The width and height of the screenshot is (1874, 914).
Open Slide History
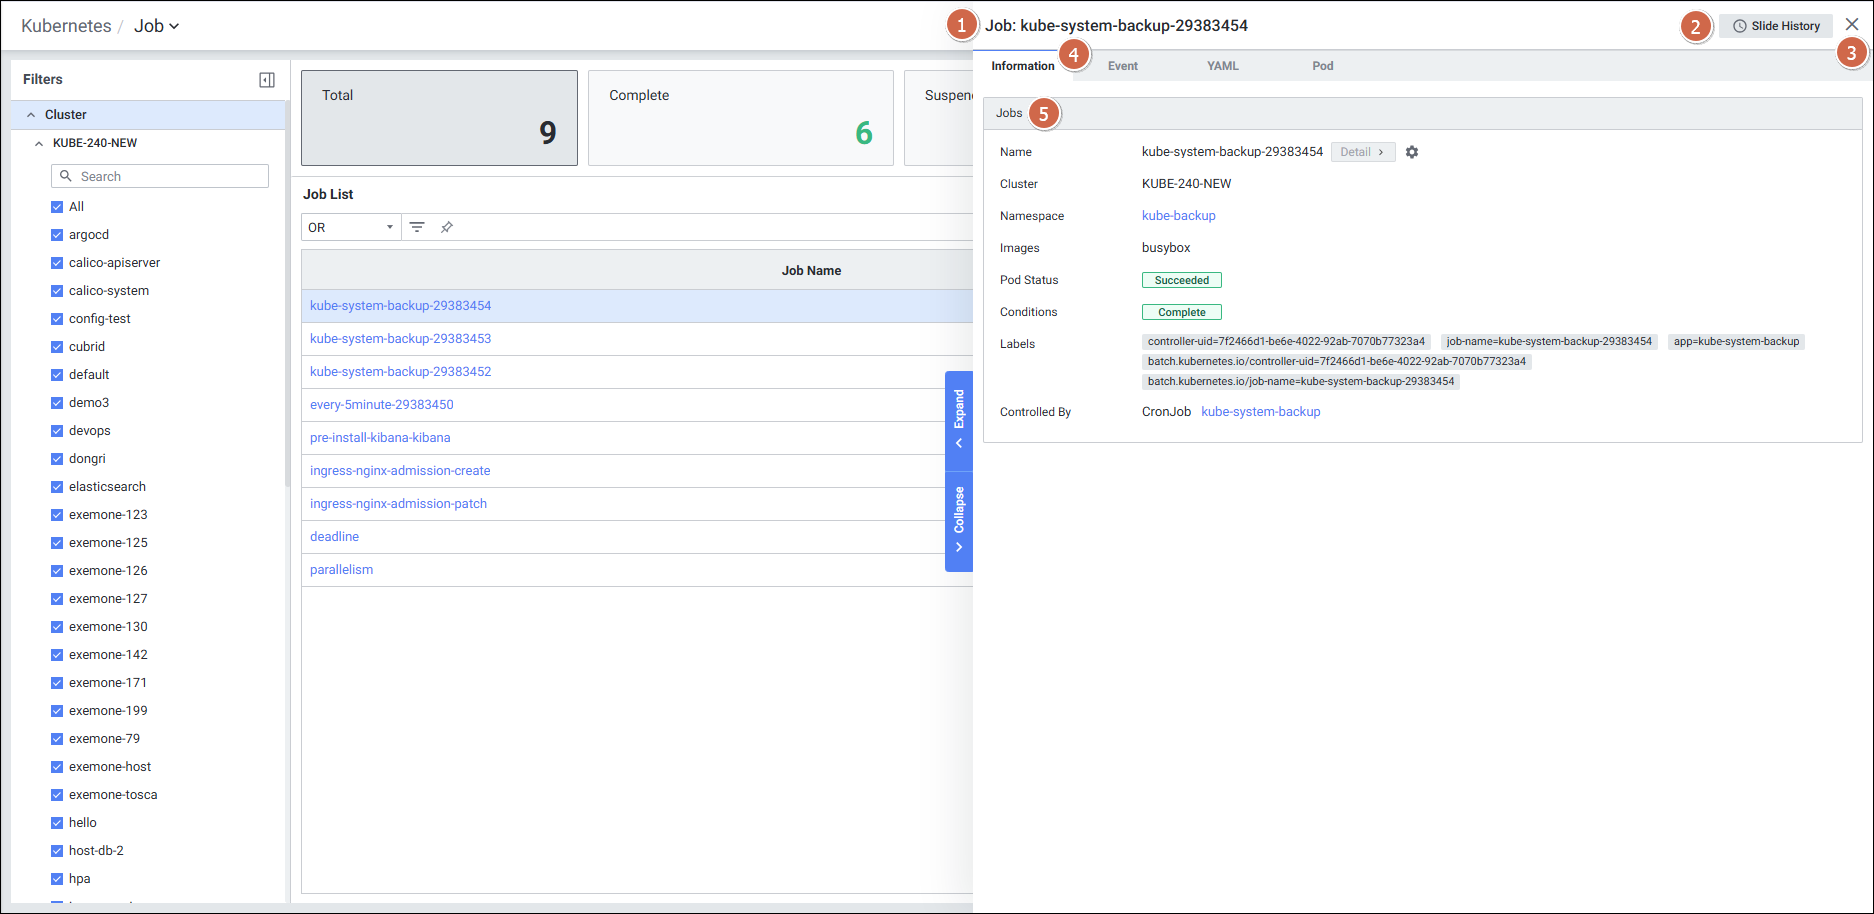1776,26
